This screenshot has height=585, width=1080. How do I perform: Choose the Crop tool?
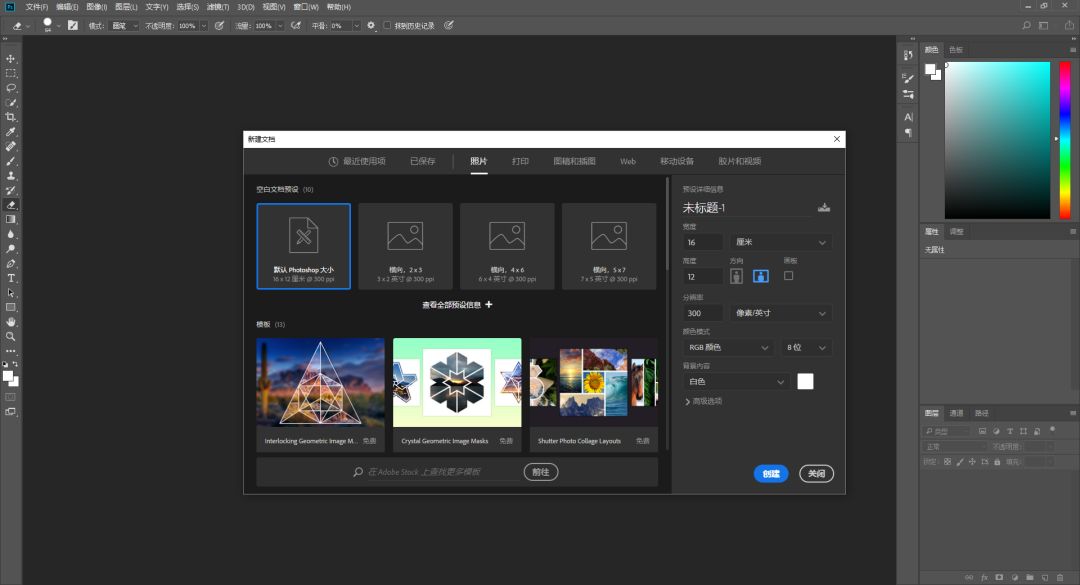pyautogui.click(x=11, y=117)
